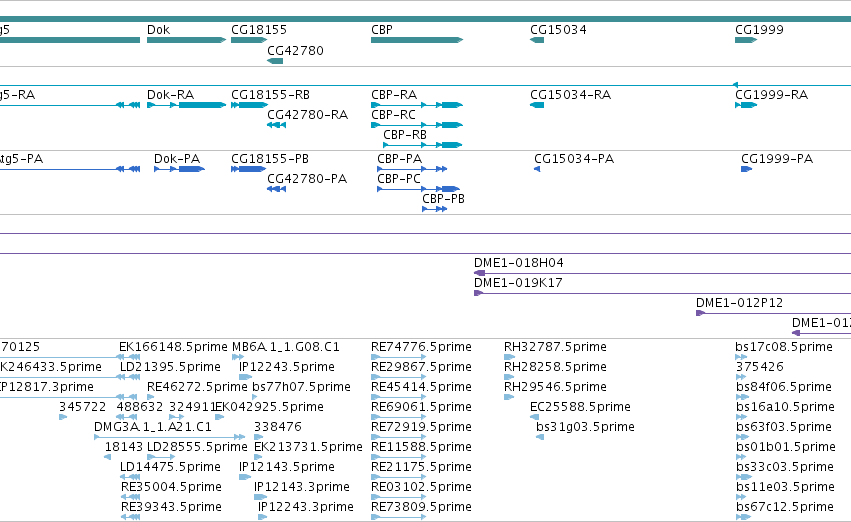Select EST LD14475.5prime

coord(170,467)
